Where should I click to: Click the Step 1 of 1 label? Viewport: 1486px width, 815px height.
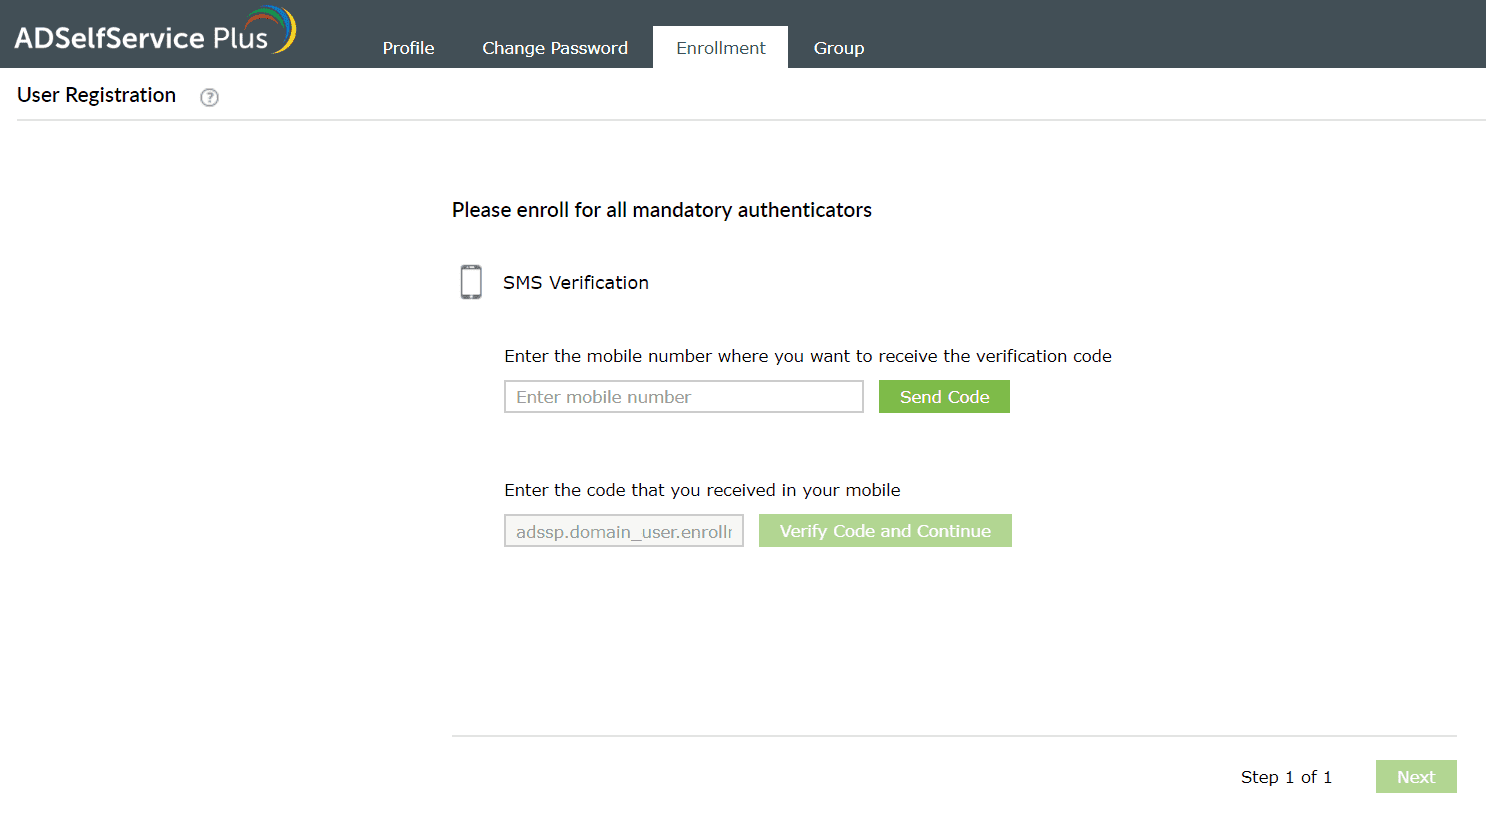[1286, 777]
